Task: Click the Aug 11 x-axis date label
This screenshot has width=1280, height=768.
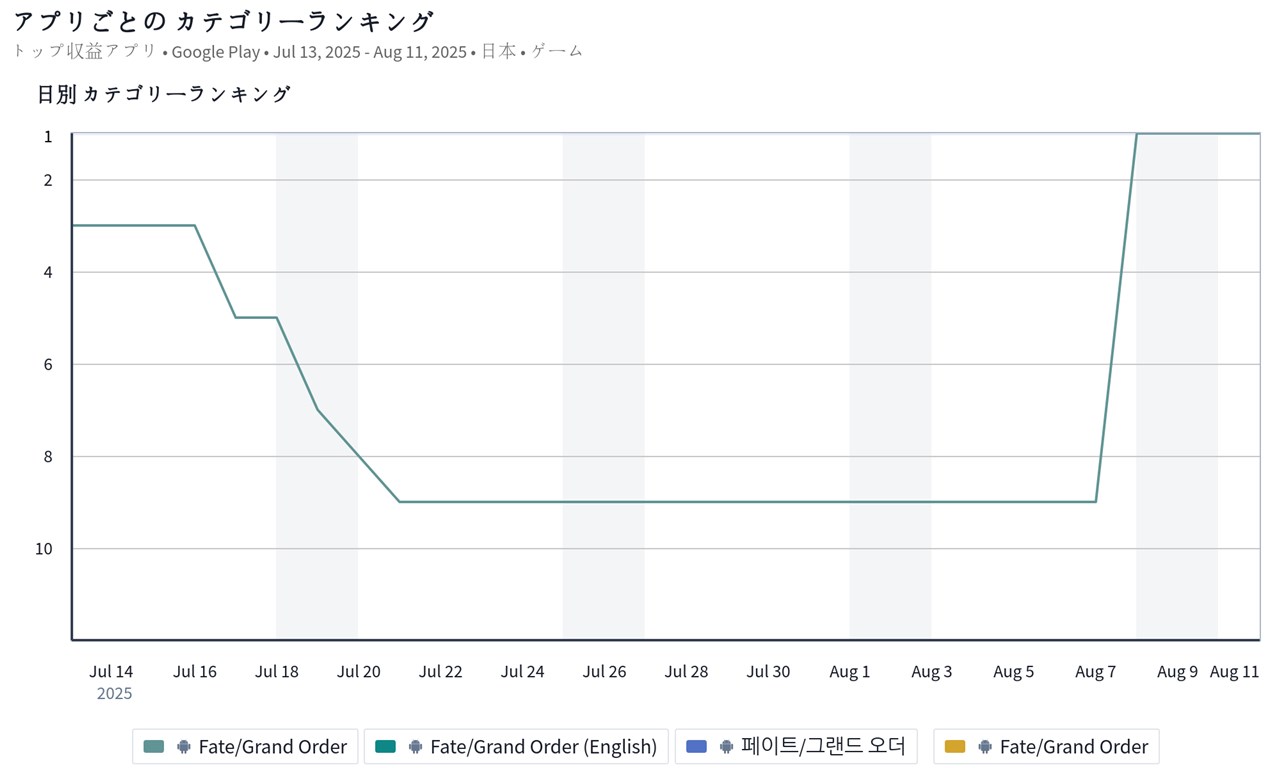Action: point(1234,672)
